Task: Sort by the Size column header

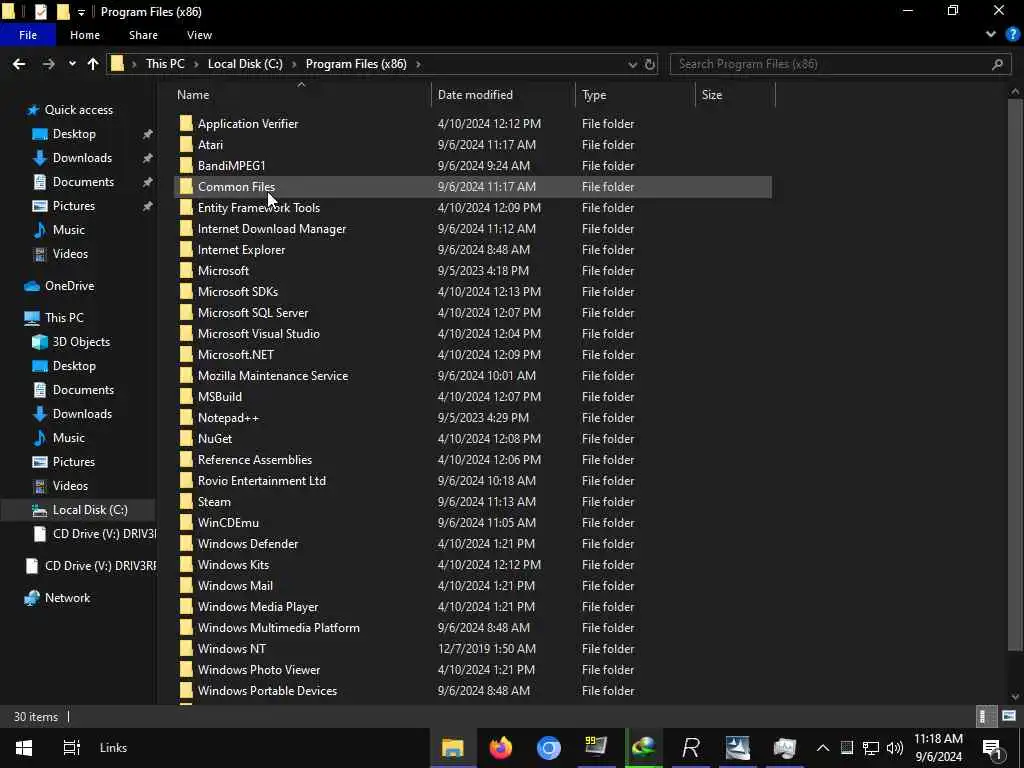Action: point(712,95)
